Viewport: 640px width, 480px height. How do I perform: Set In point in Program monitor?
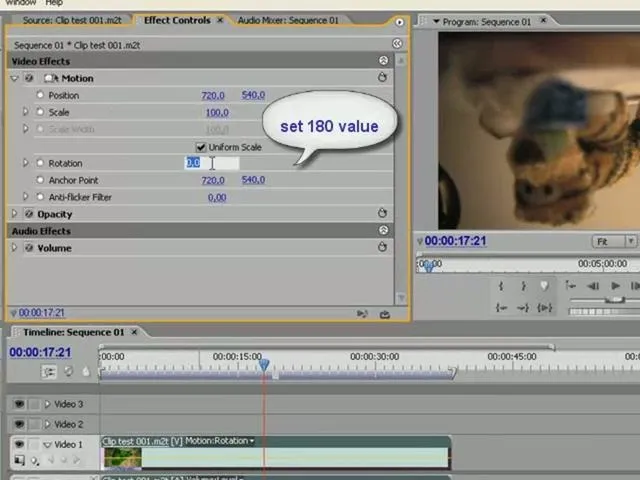501,286
